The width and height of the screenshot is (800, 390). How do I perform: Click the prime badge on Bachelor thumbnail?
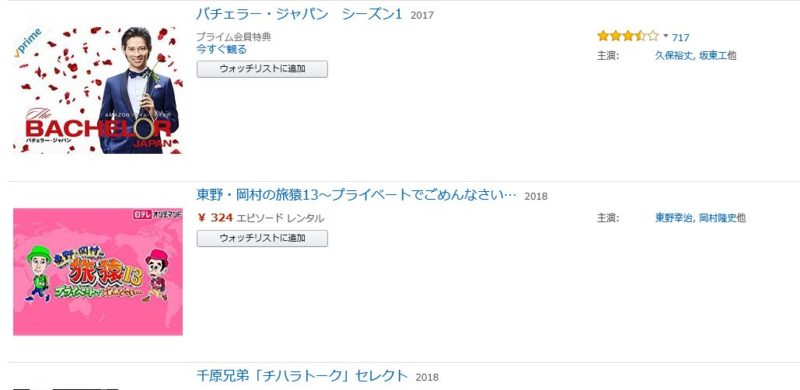28,43
